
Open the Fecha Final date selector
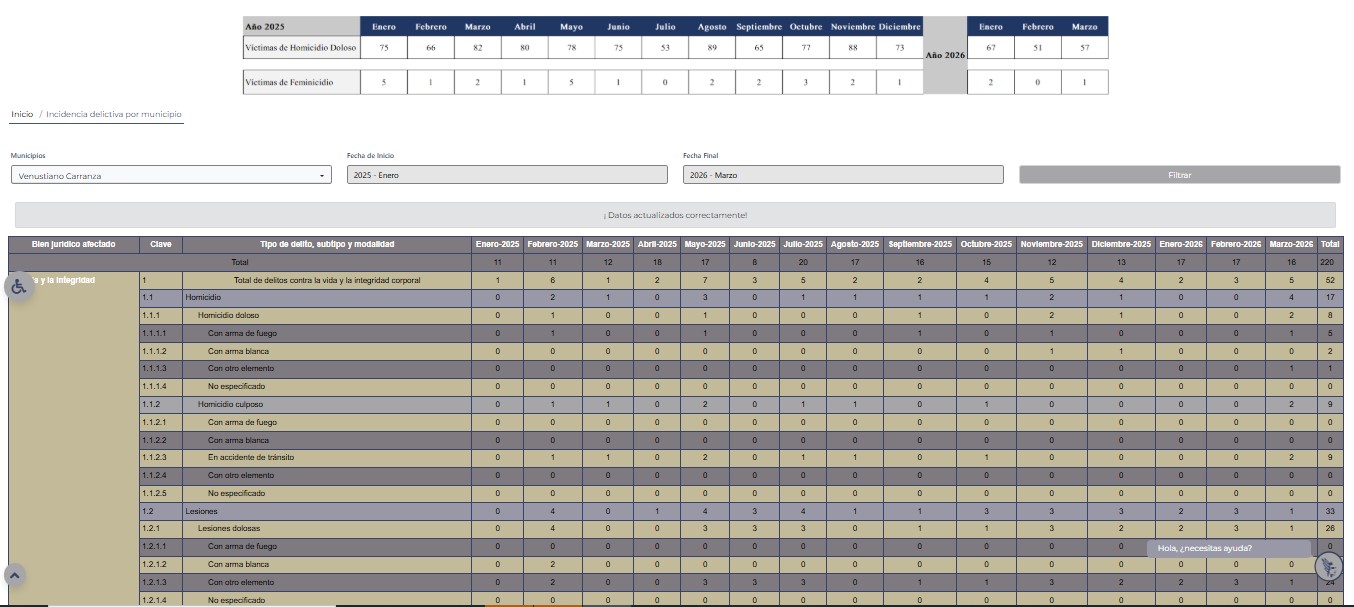(x=842, y=175)
